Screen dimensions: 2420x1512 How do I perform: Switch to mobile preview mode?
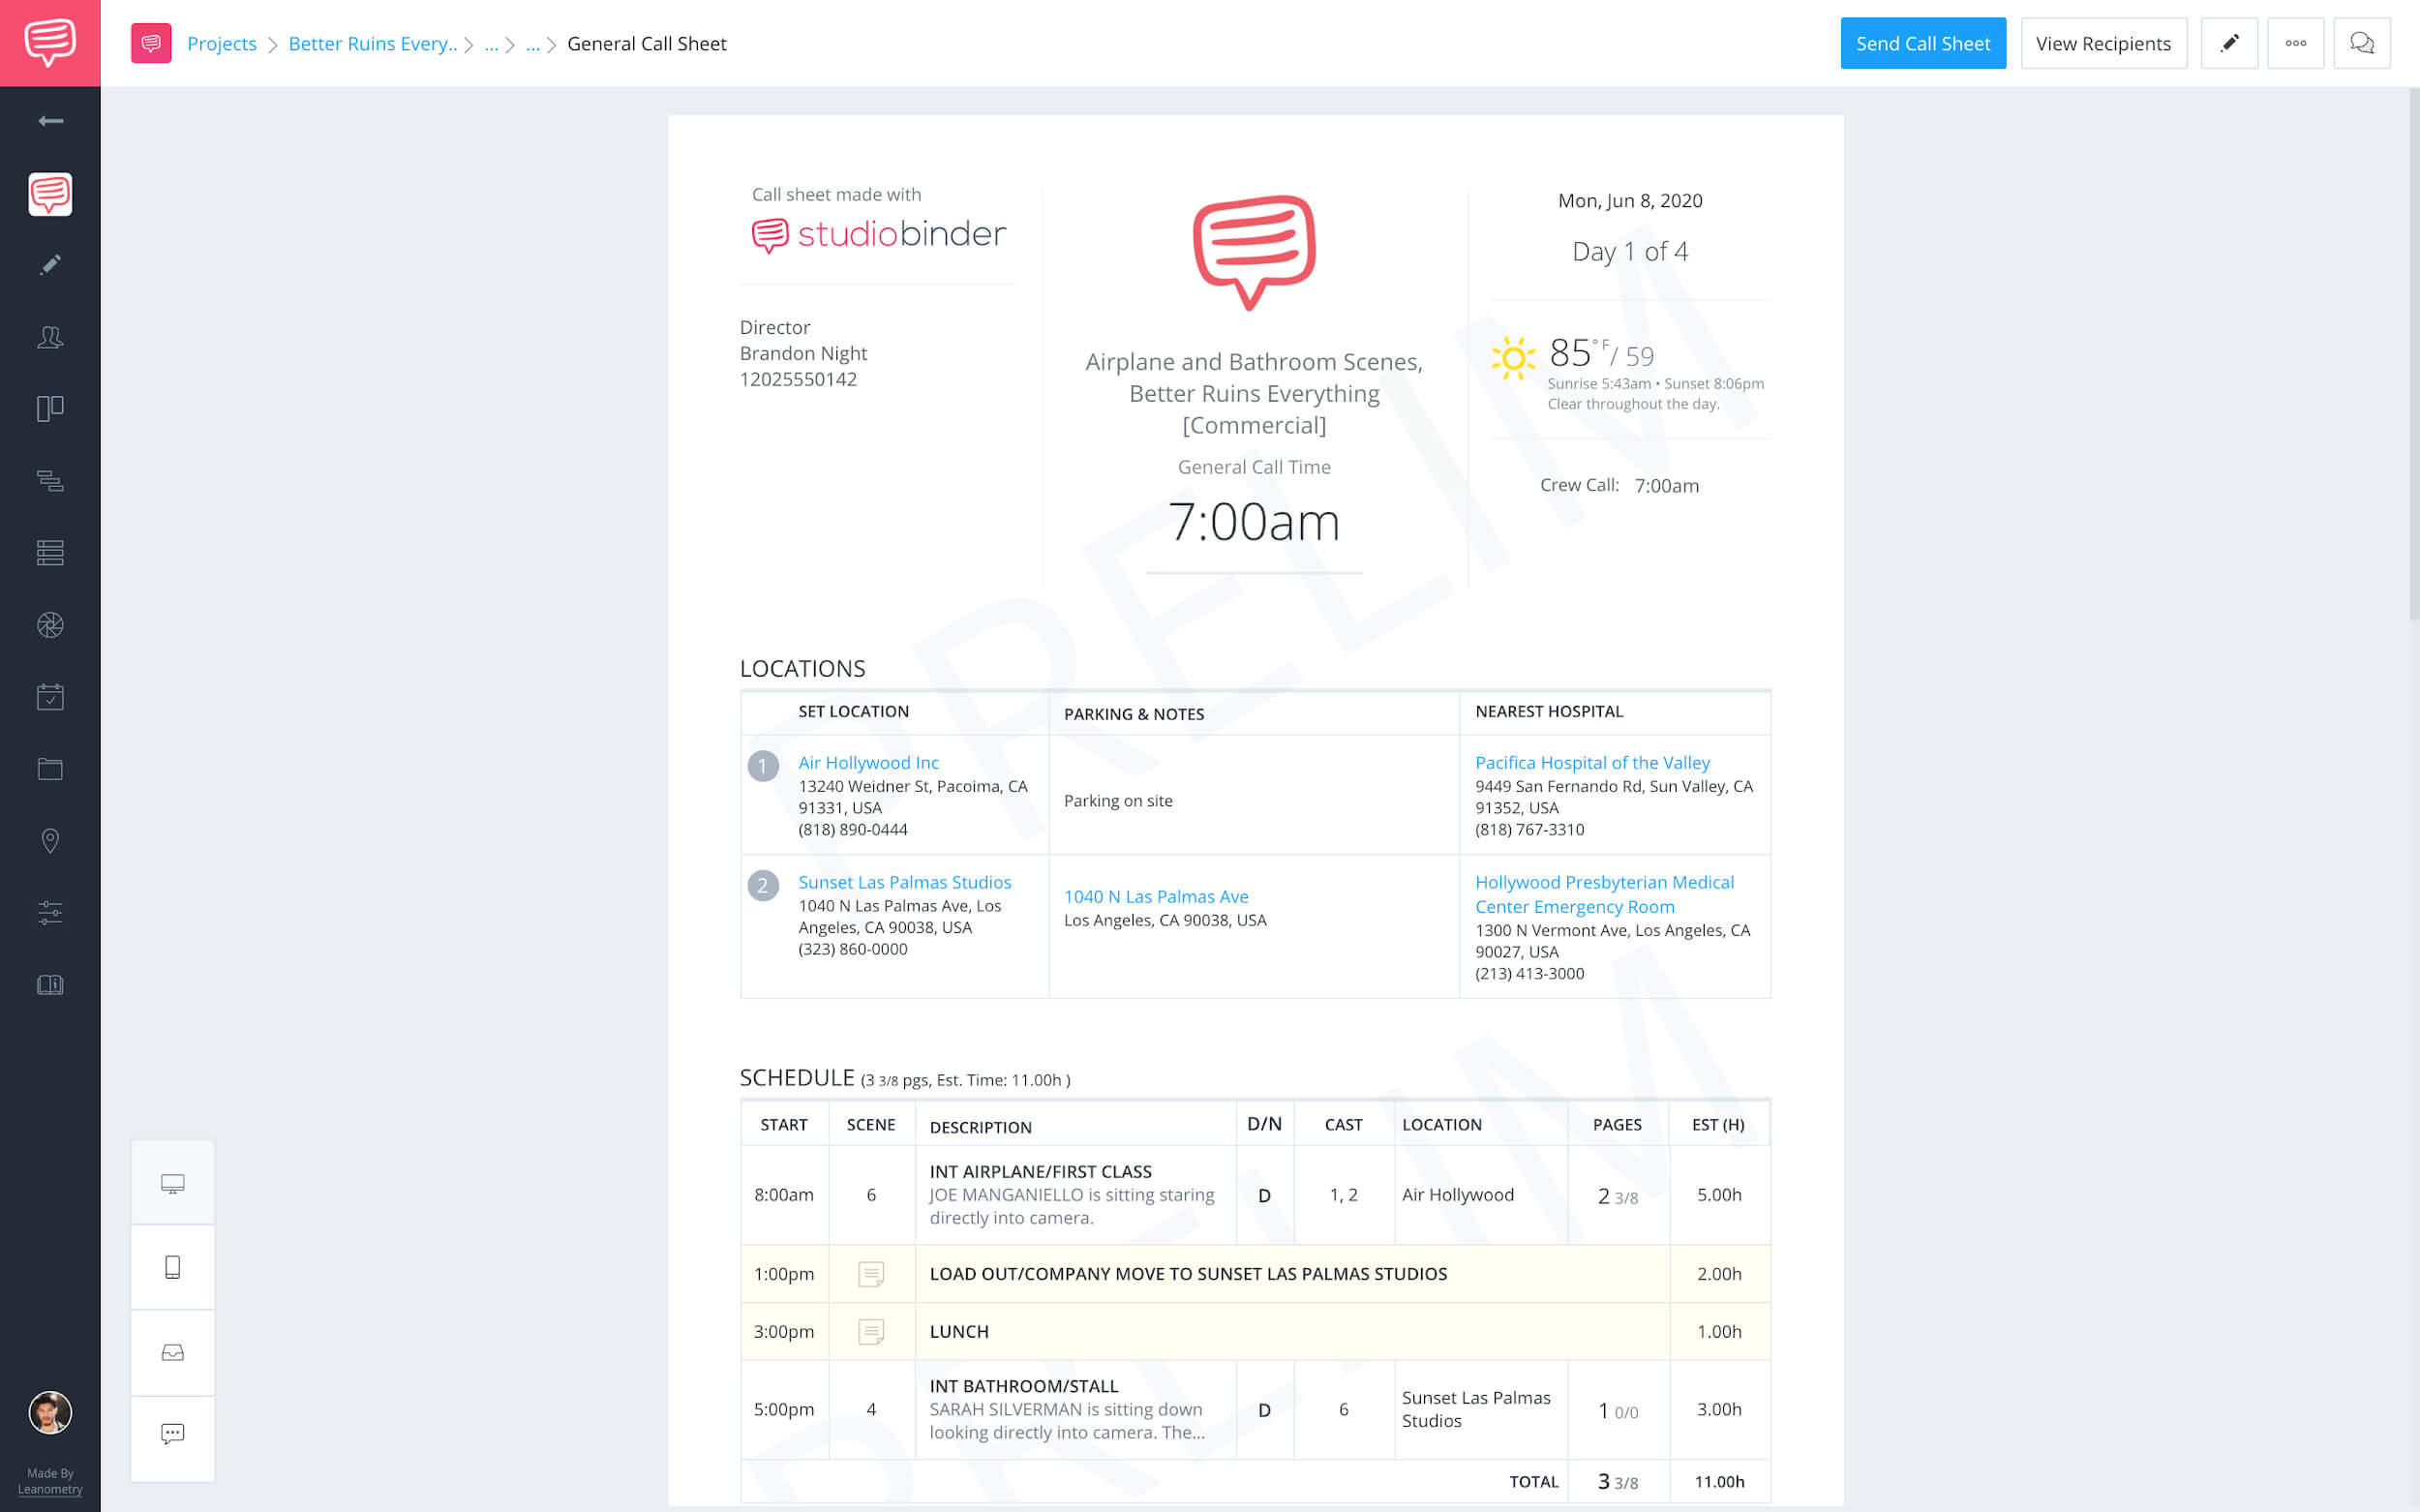pos(173,1268)
